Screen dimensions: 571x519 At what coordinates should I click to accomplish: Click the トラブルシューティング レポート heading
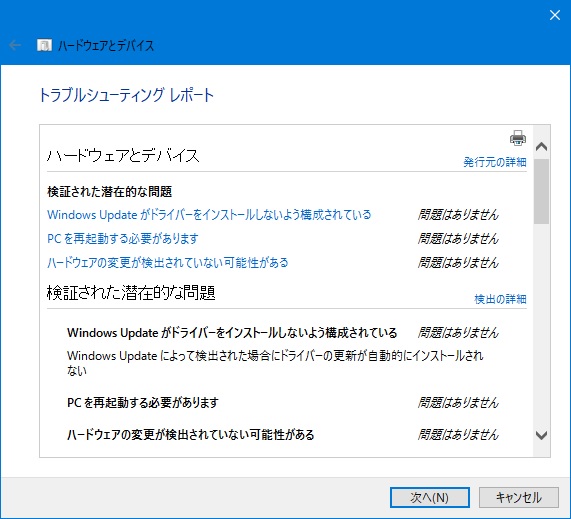[126, 95]
